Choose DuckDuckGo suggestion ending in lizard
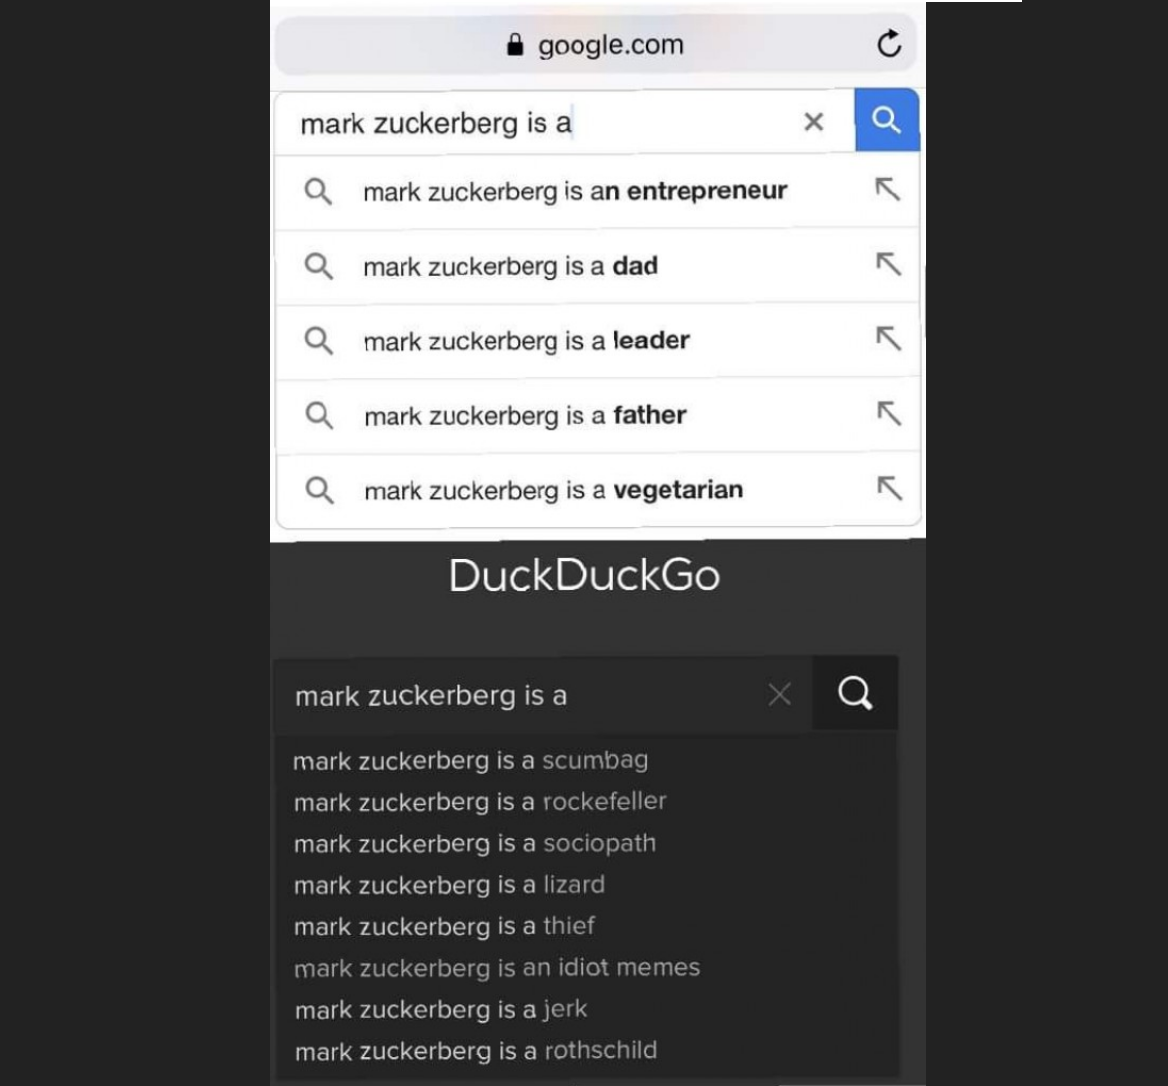The width and height of the screenshot is (1168, 1086). point(449,885)
